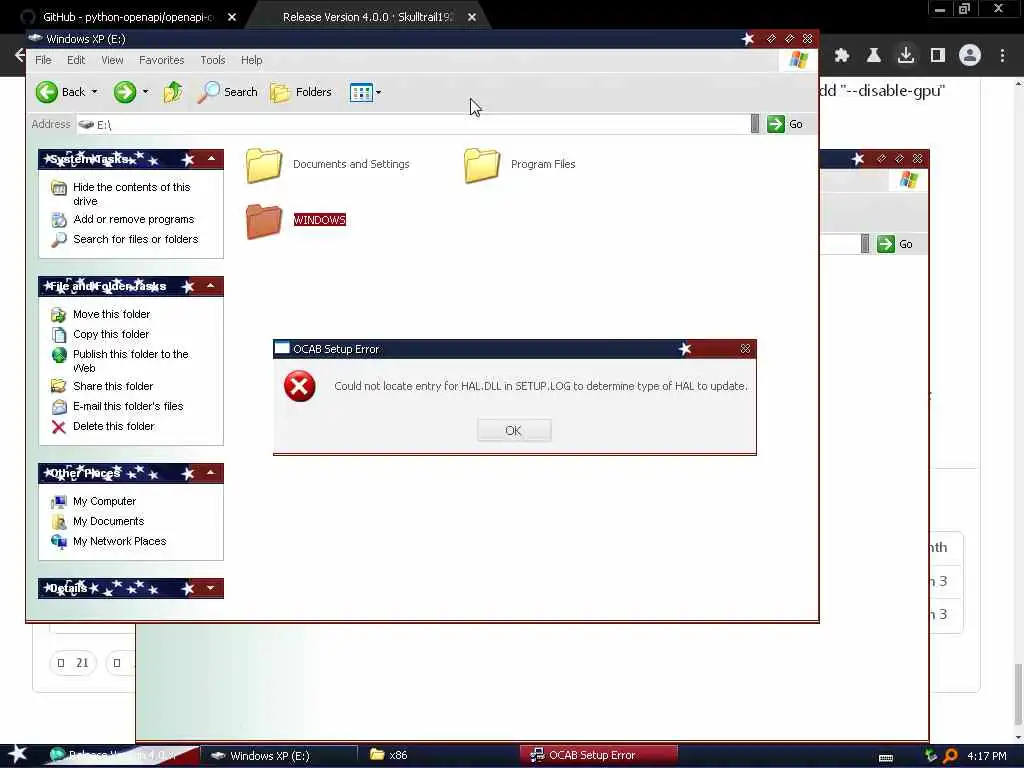Click Search for files or folders
Viewport: 1024px width, 768px height.
[x=135, y=239]
